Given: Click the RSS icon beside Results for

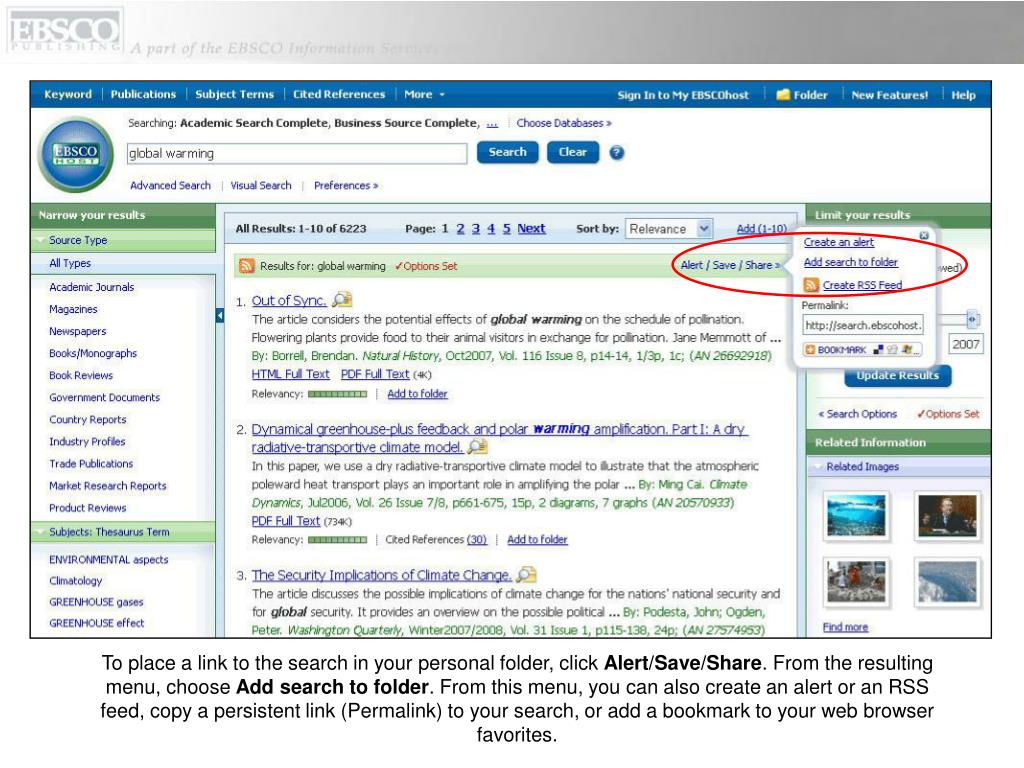Looking at the screenshot, I should (246, 266).
